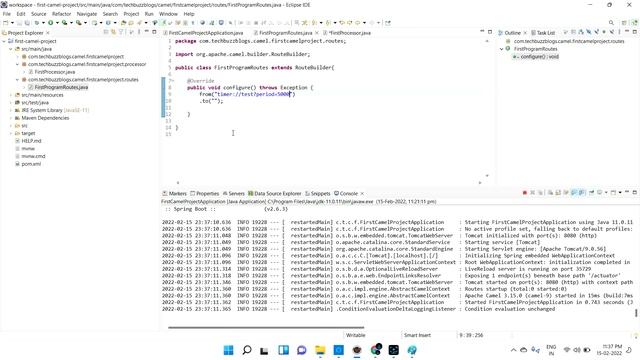The width and height of the screenshot is (640, 360).
Task: Close the FirstProgramRoutes.java editor tab
Action: pos(317,33)
